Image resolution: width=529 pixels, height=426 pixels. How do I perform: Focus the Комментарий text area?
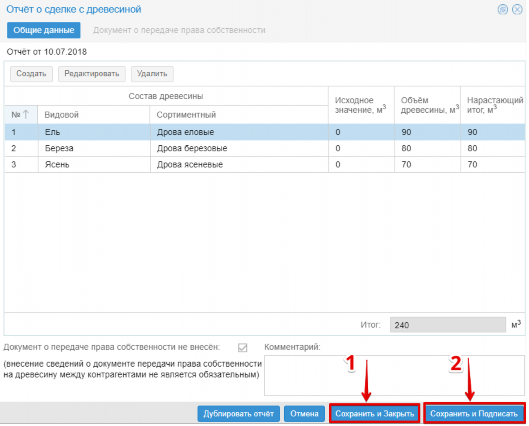394,375
